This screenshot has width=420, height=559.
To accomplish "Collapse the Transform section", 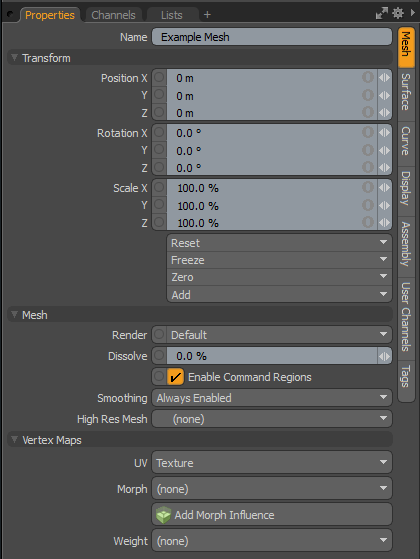I will pyautogui.click(x=14, y=57).
